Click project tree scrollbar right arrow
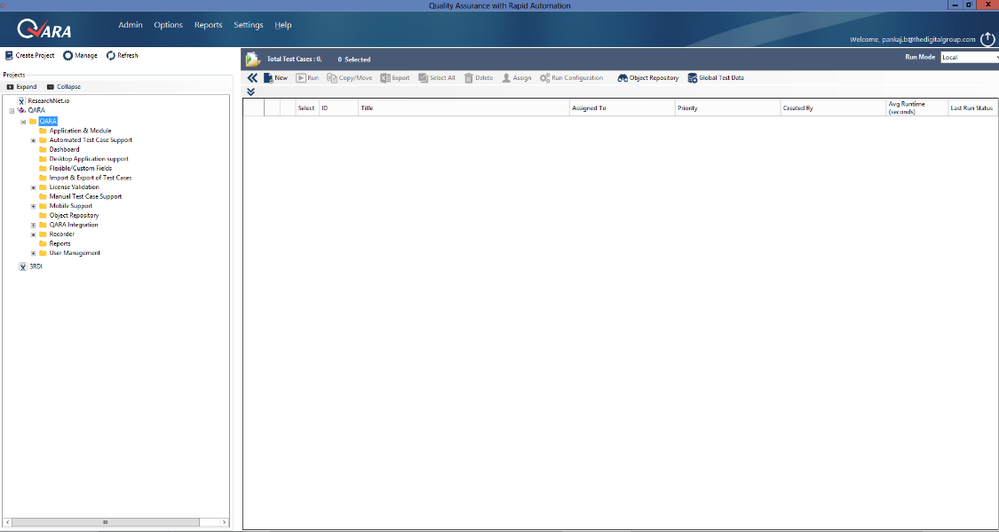This screenshot has width=999, height=532. tap(224, 522)
